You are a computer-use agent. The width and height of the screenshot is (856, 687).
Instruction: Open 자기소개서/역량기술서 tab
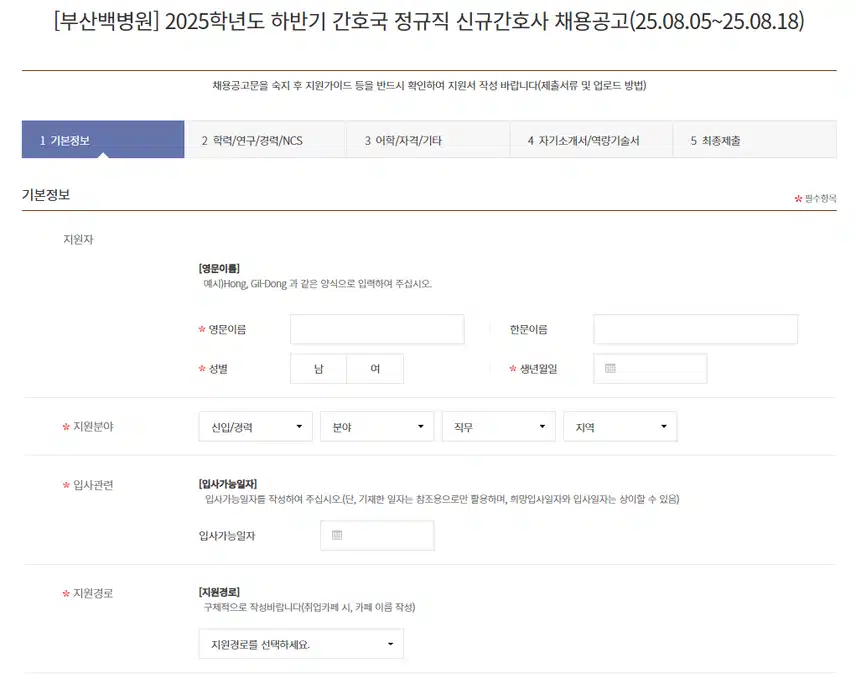click(591, 140)
